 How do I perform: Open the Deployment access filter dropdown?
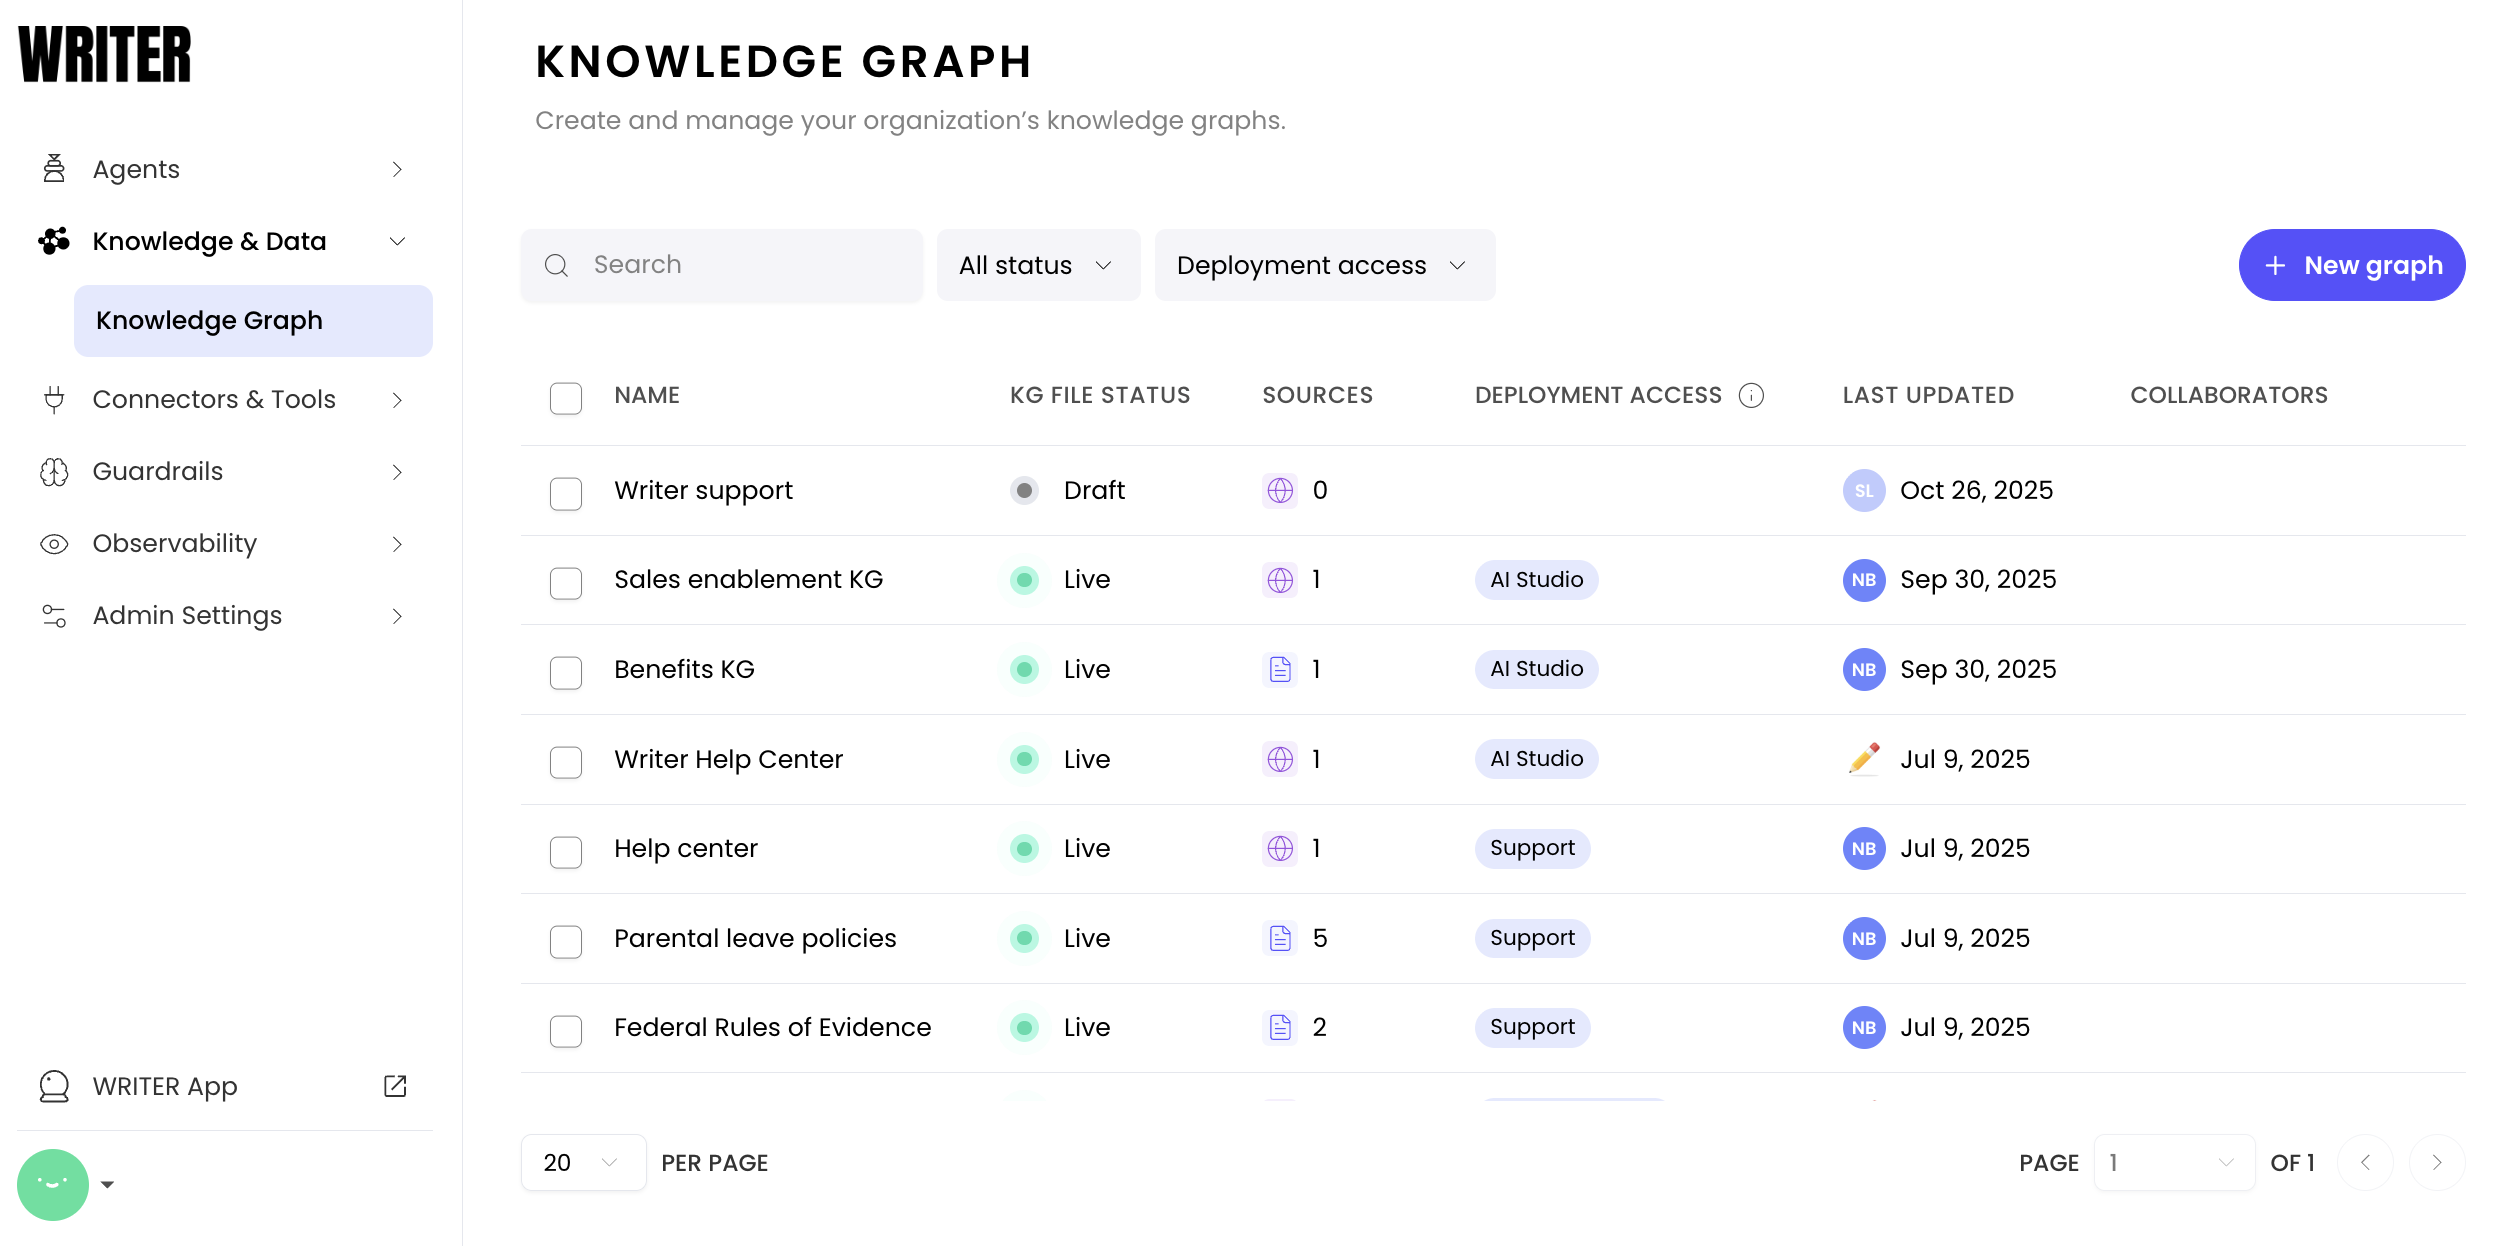pos(1323,265)
